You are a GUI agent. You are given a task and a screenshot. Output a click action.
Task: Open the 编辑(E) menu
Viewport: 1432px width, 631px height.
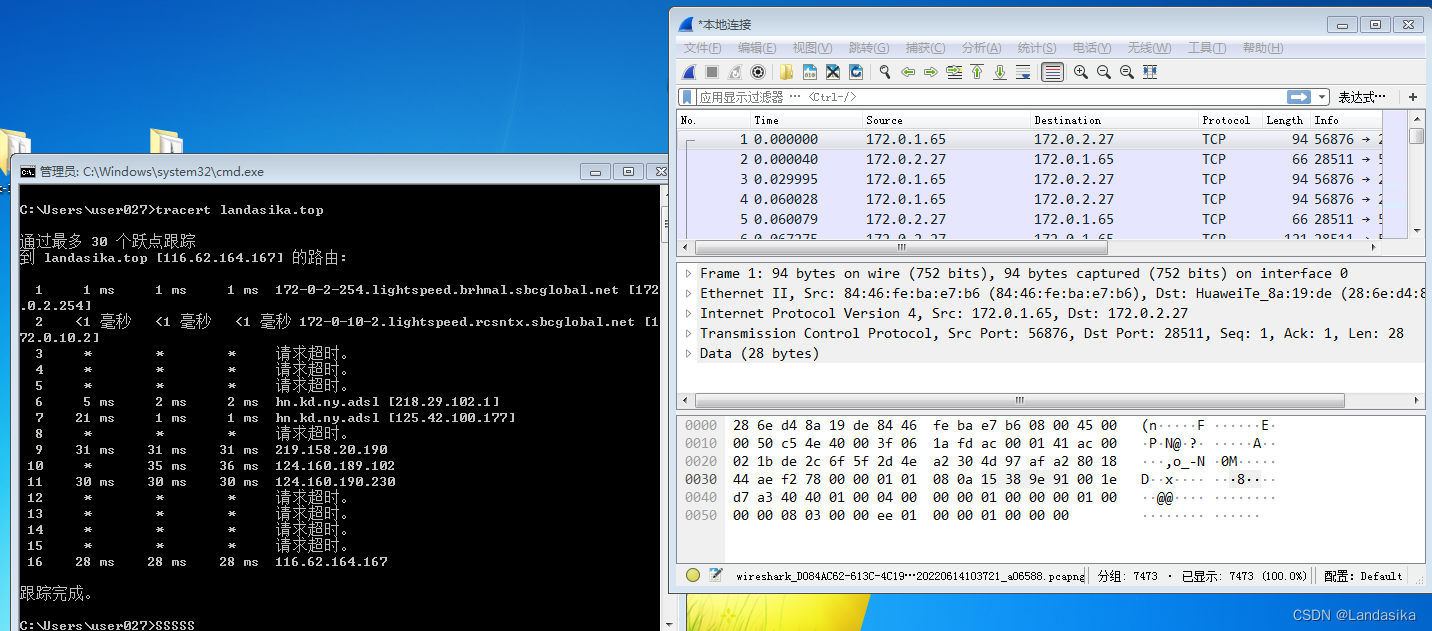click(757, 48)
